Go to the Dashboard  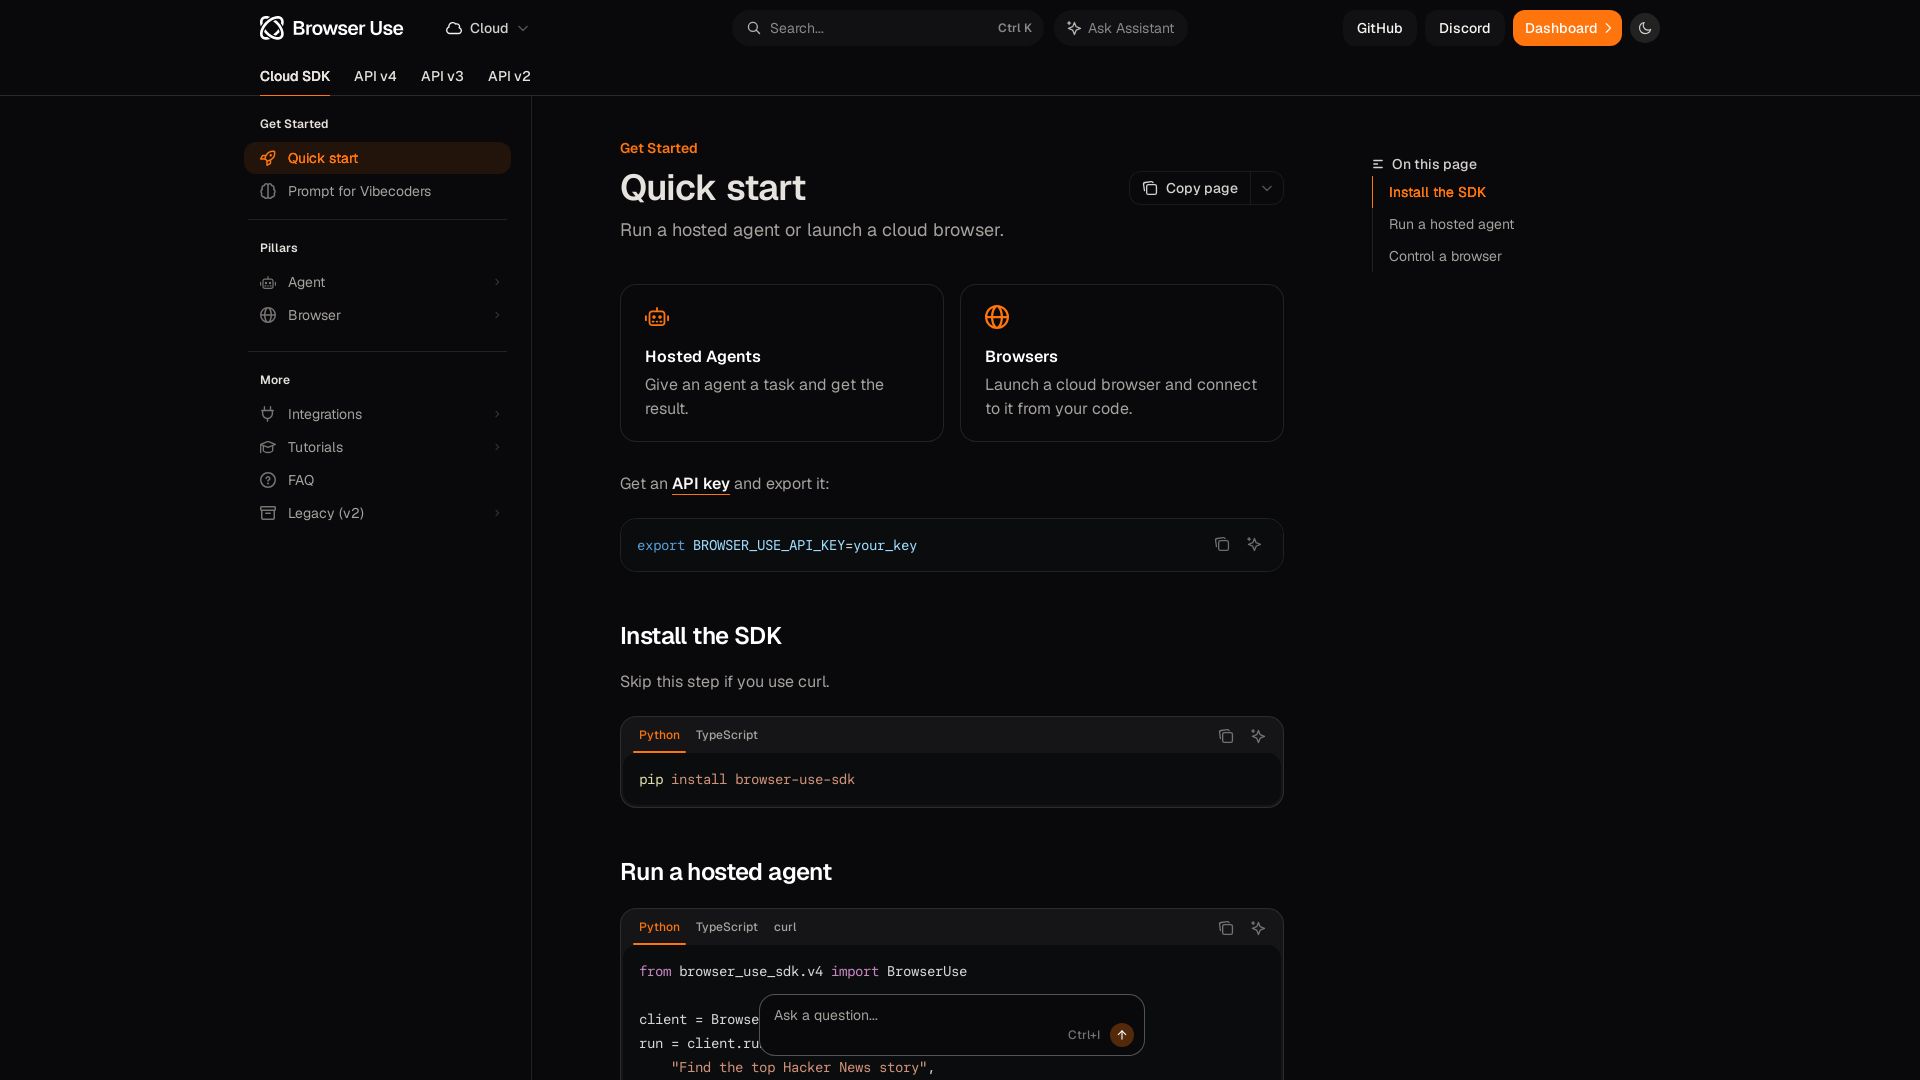click(x=1567, y=28)
